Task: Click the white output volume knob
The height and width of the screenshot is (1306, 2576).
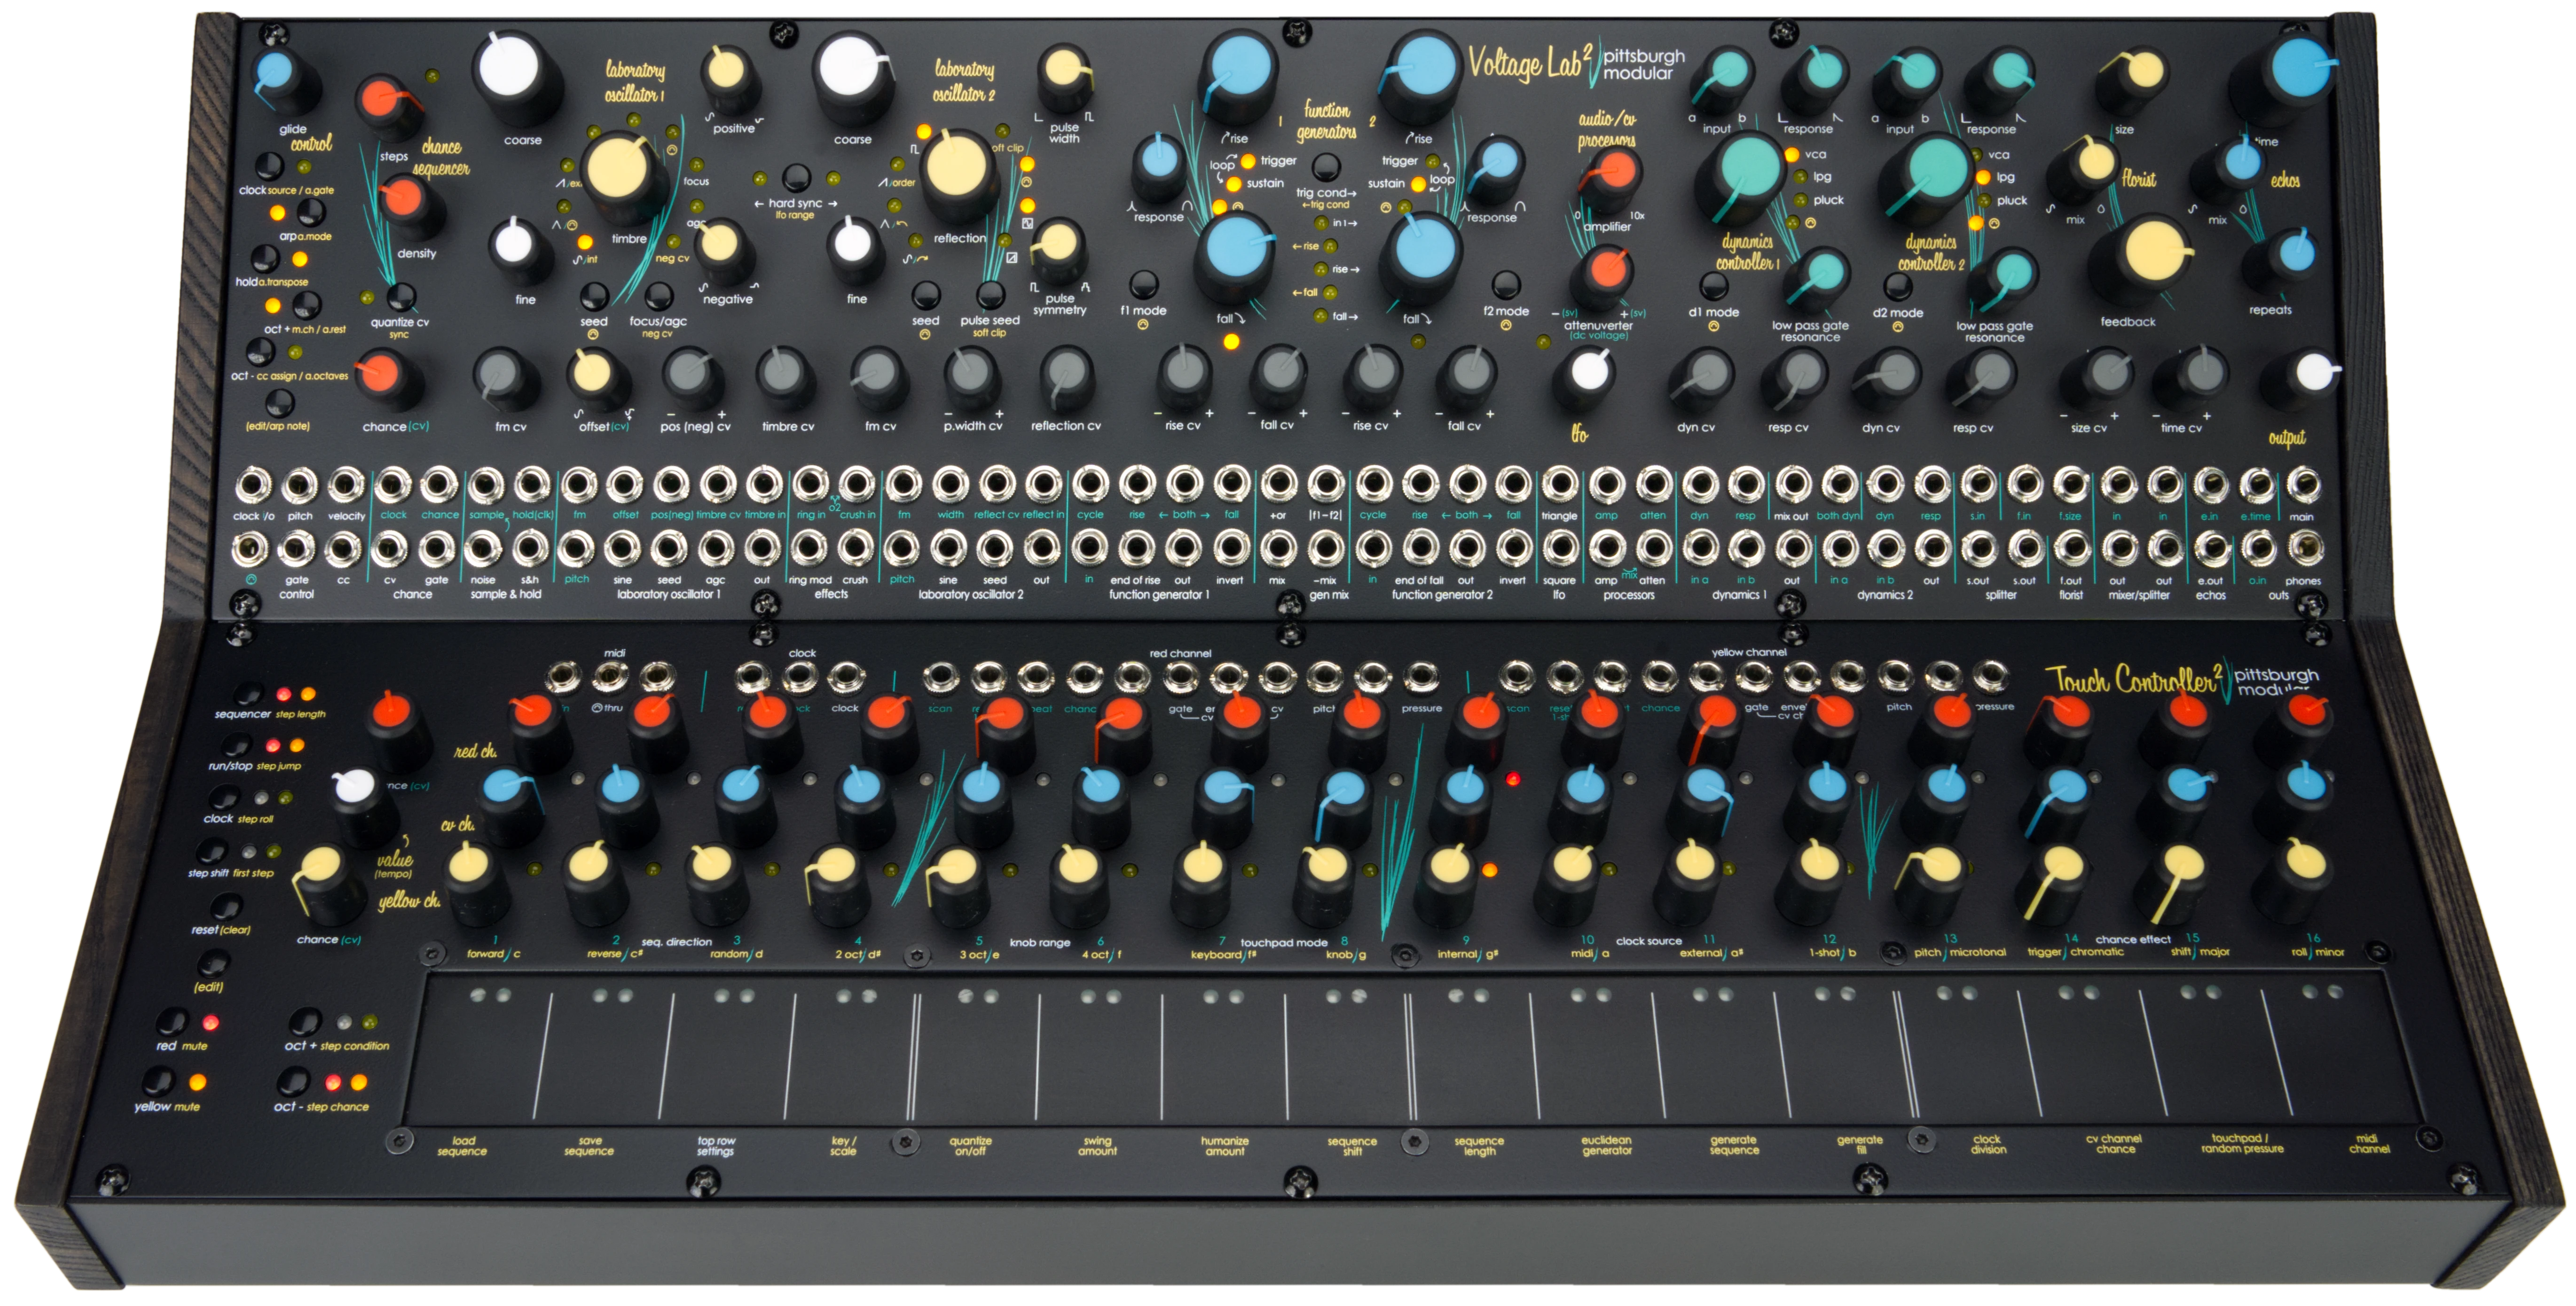Action: (x=2314, y=373)
